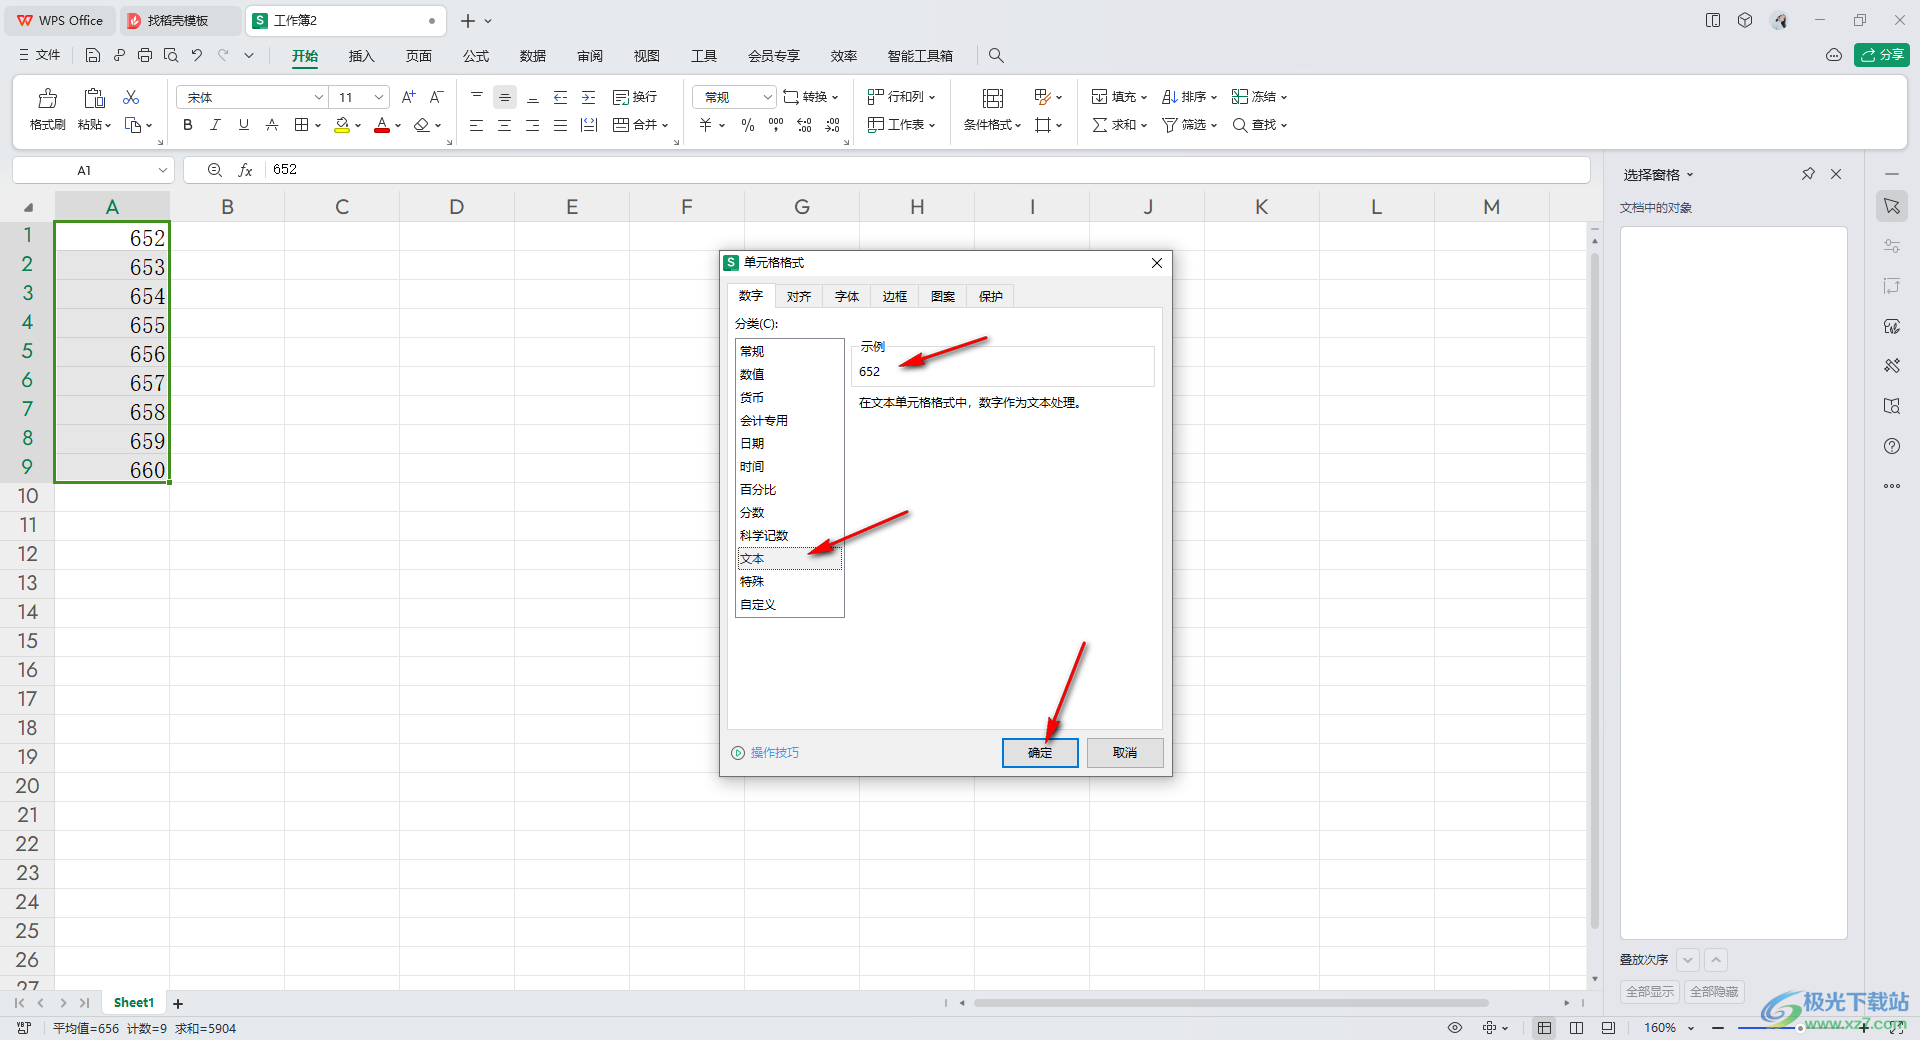Switch to 对齐 tab in dialog
This screenshot has height=1040, width=1920.
pyautogui.click(x=798, y=296)
